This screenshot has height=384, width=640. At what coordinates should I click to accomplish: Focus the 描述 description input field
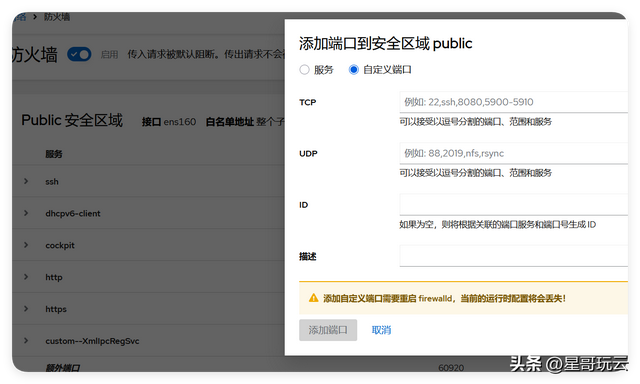pos(513,256)
